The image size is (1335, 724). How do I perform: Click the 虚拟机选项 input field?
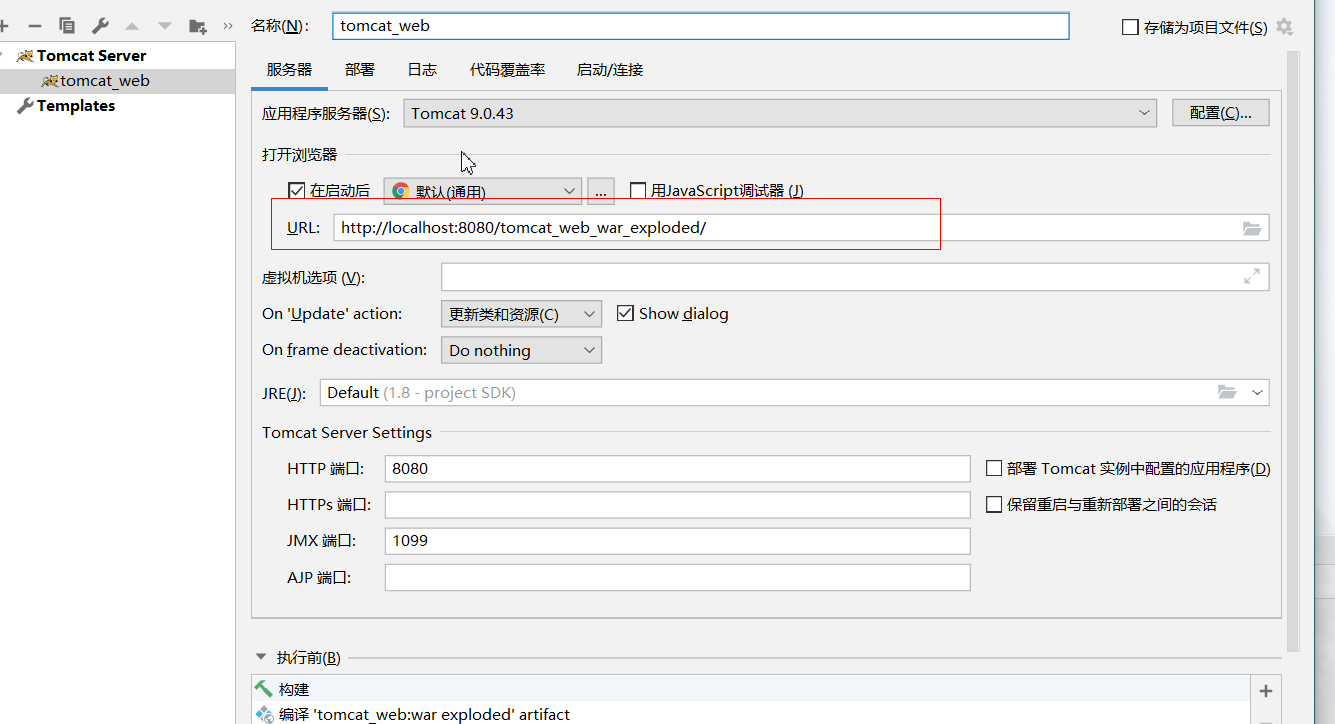(x=855, y=277)
